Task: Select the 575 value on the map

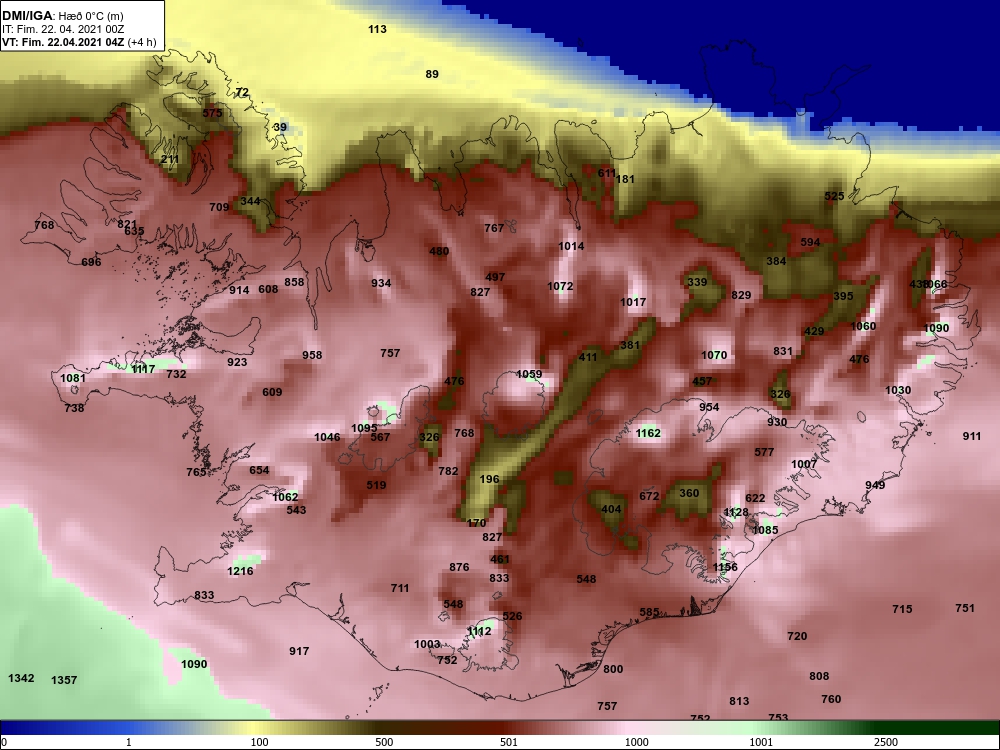Action: pos(212,113)
